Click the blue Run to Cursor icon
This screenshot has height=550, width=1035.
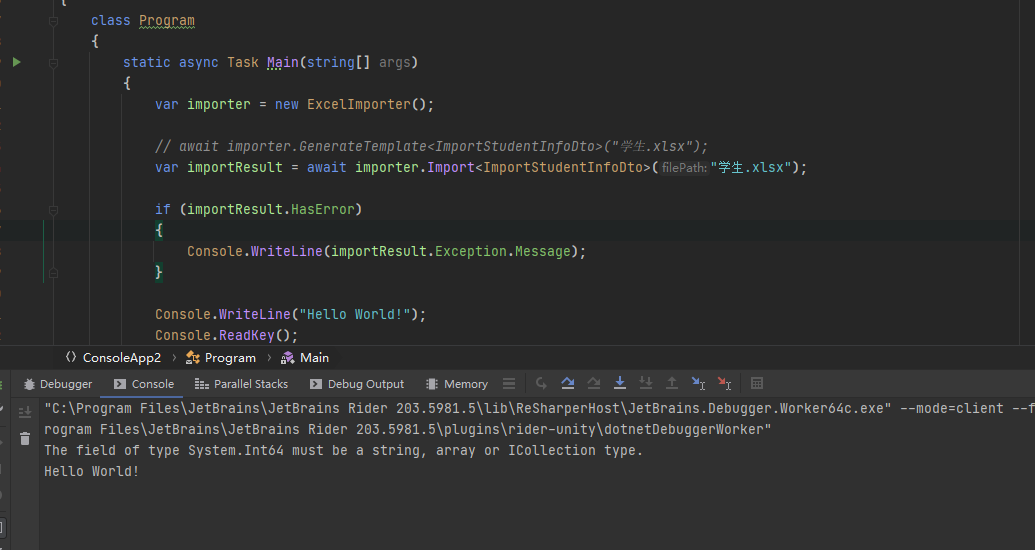click(698, 383)
